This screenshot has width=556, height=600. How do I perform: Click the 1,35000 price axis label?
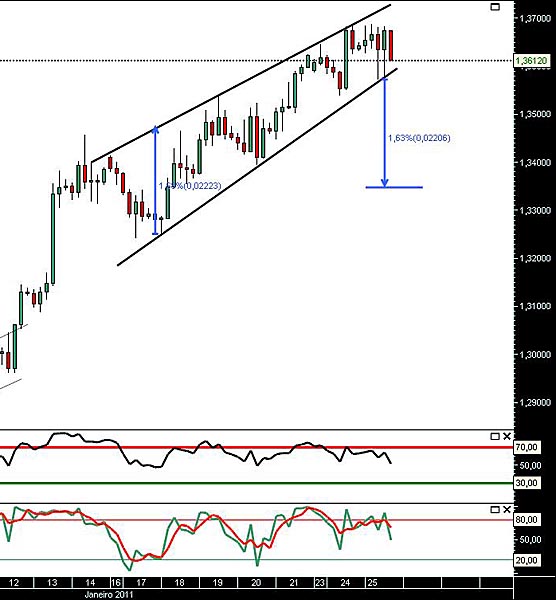[536, 114]
